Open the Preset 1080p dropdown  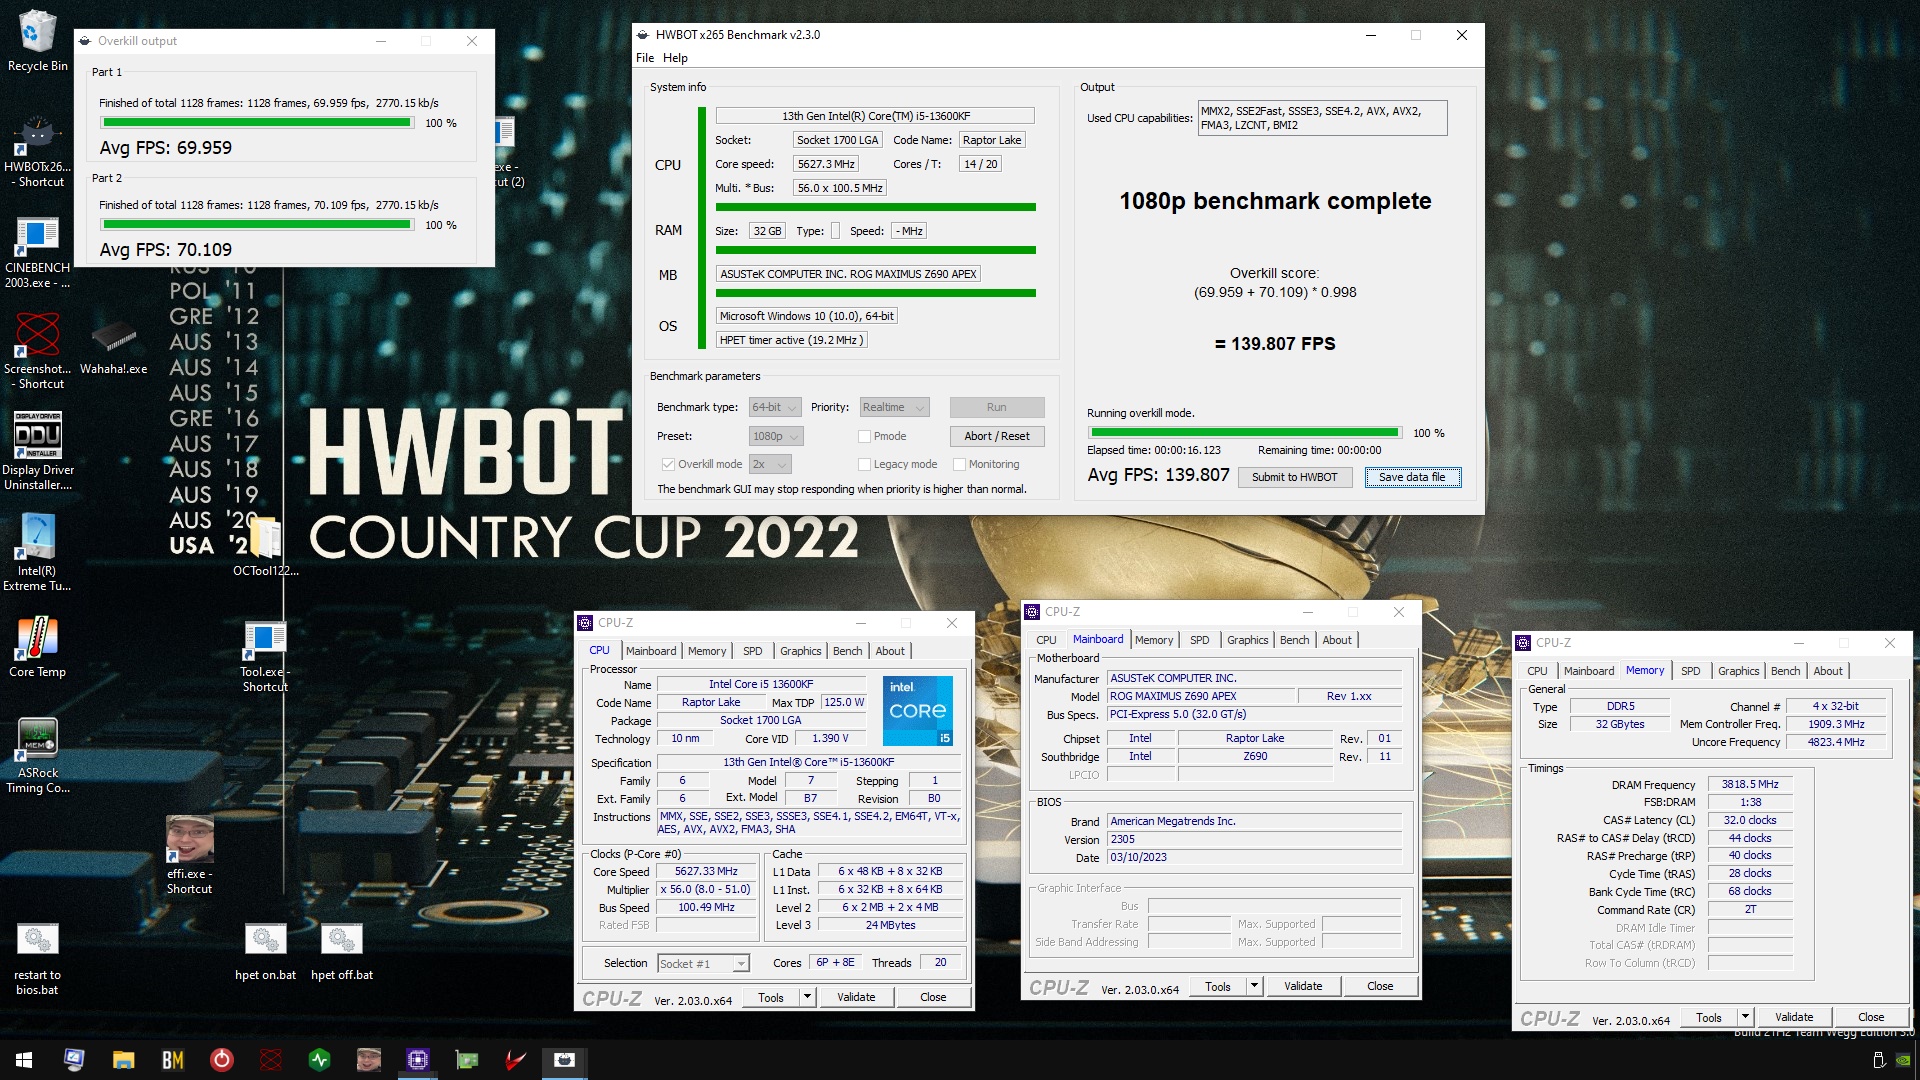click(x=775, y=436)
